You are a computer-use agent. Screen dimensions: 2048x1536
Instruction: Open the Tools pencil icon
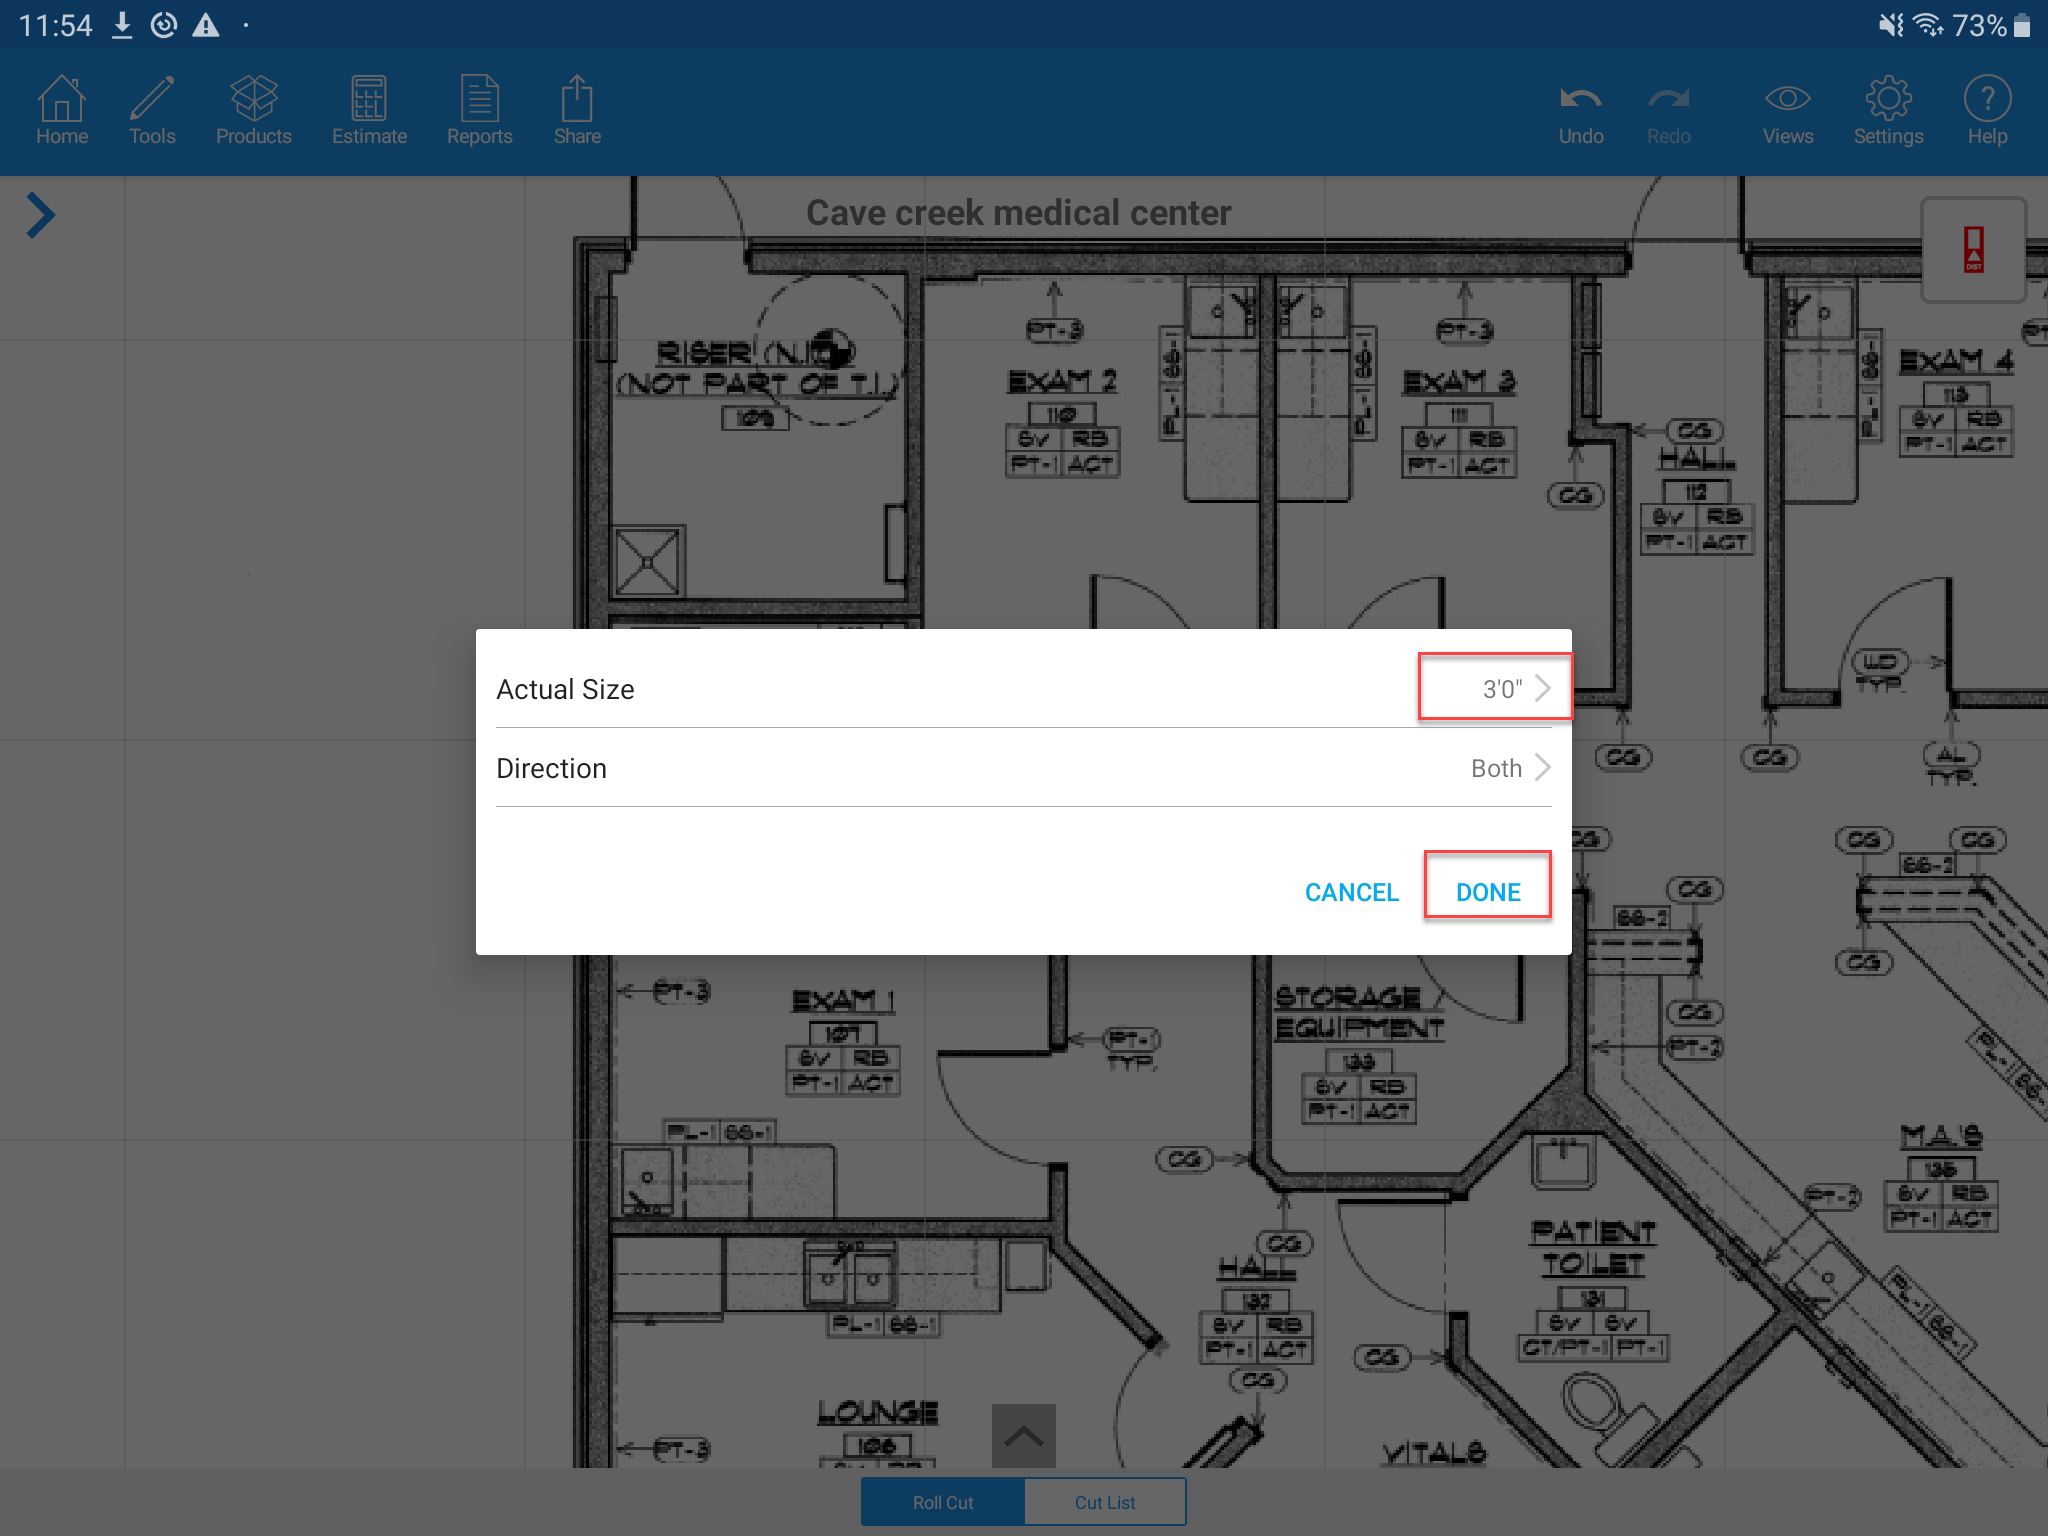click(x=152, y=110)
